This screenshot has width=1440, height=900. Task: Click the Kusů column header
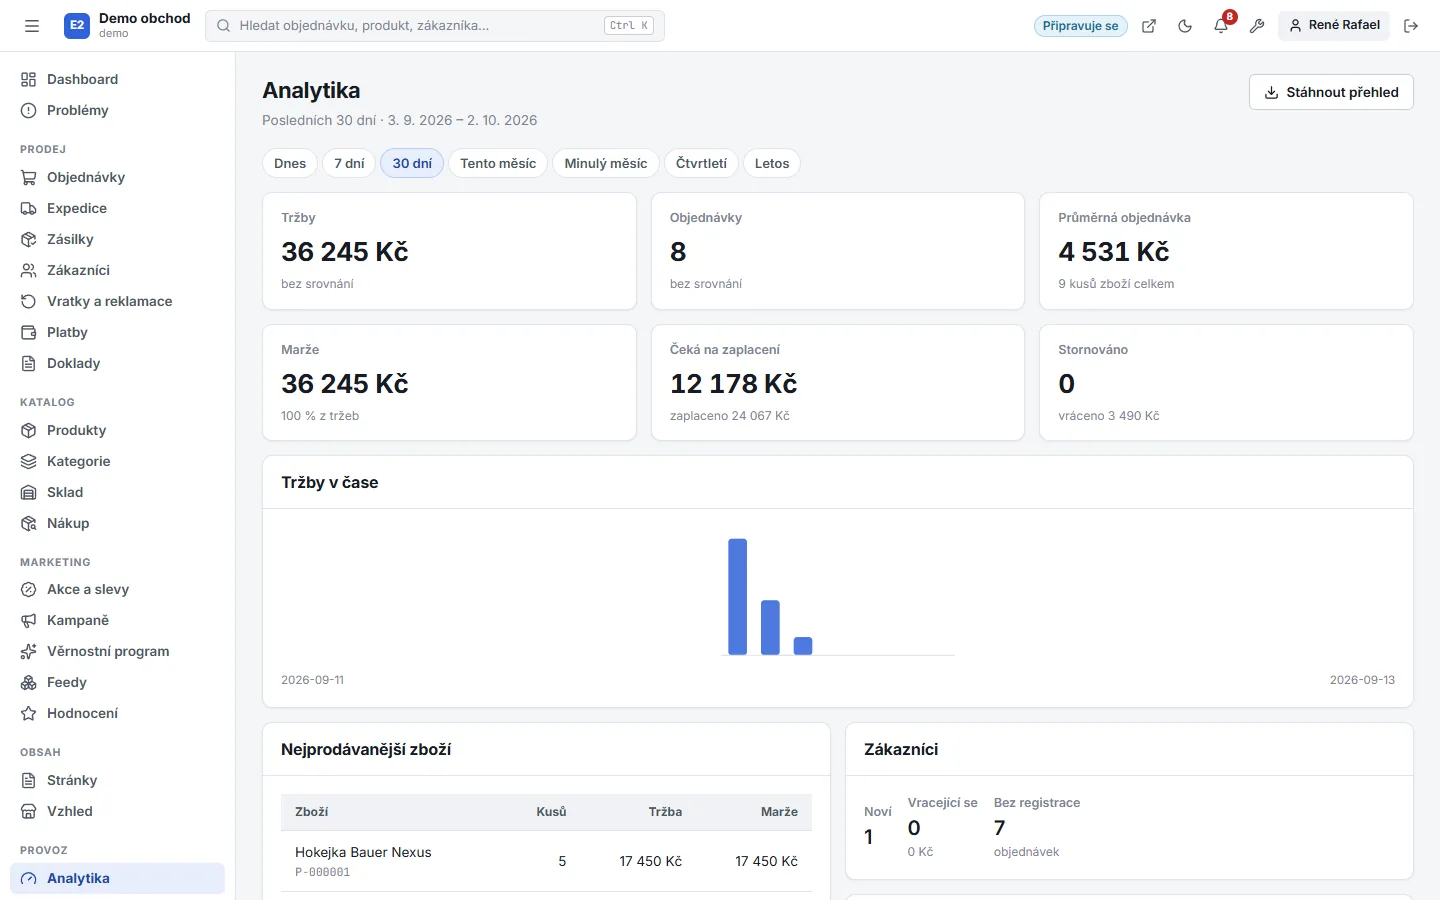(551, 812)
